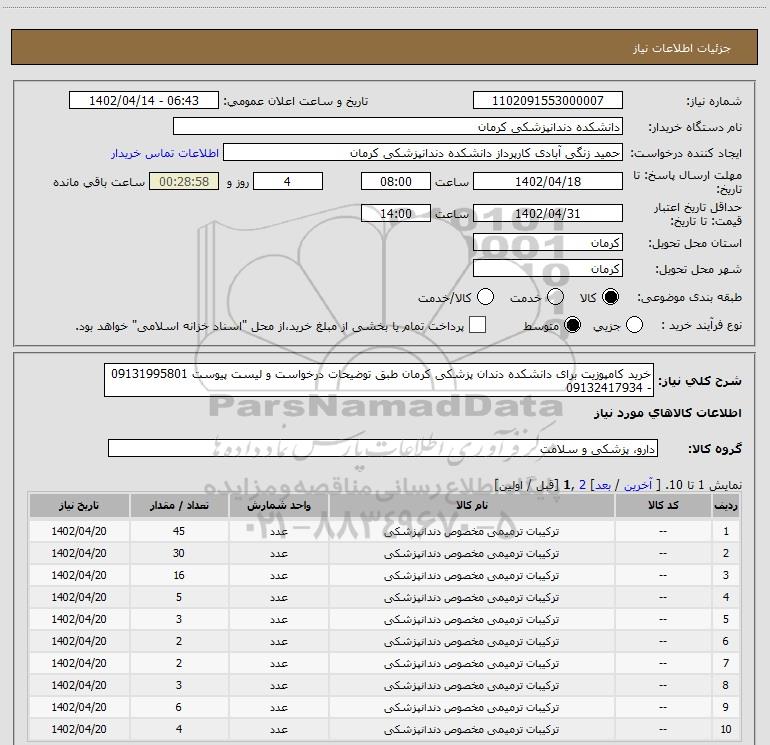Click the delivery city field شهر
Image resolution: width=770 pixels, height=745 pixels.
(x=548, y=268)
